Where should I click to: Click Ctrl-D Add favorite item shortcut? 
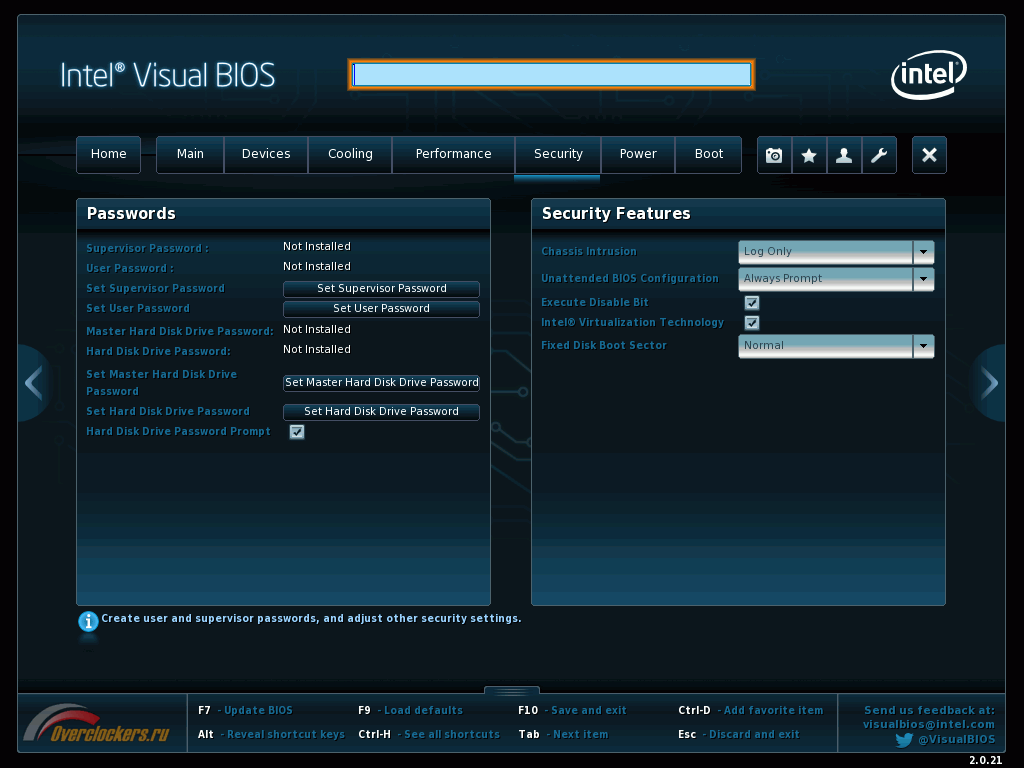pos(751,711)
